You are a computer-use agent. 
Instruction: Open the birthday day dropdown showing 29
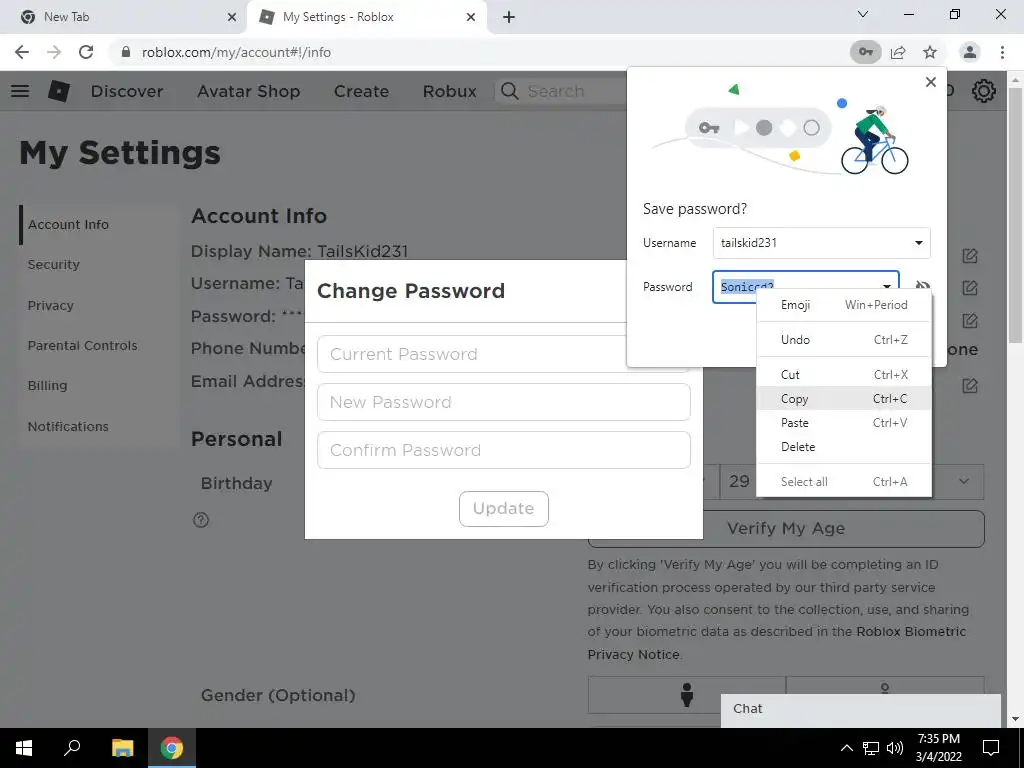pos(738,481)
